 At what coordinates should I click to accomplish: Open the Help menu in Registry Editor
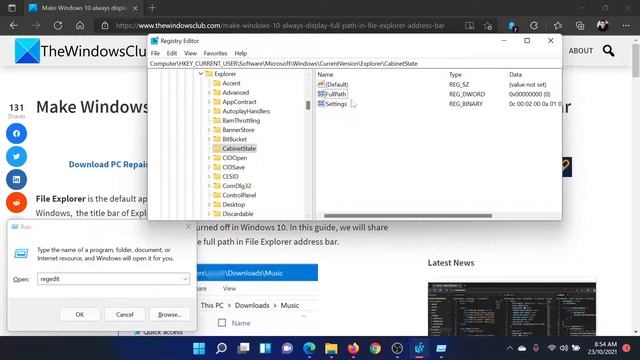tap(240, 53)
